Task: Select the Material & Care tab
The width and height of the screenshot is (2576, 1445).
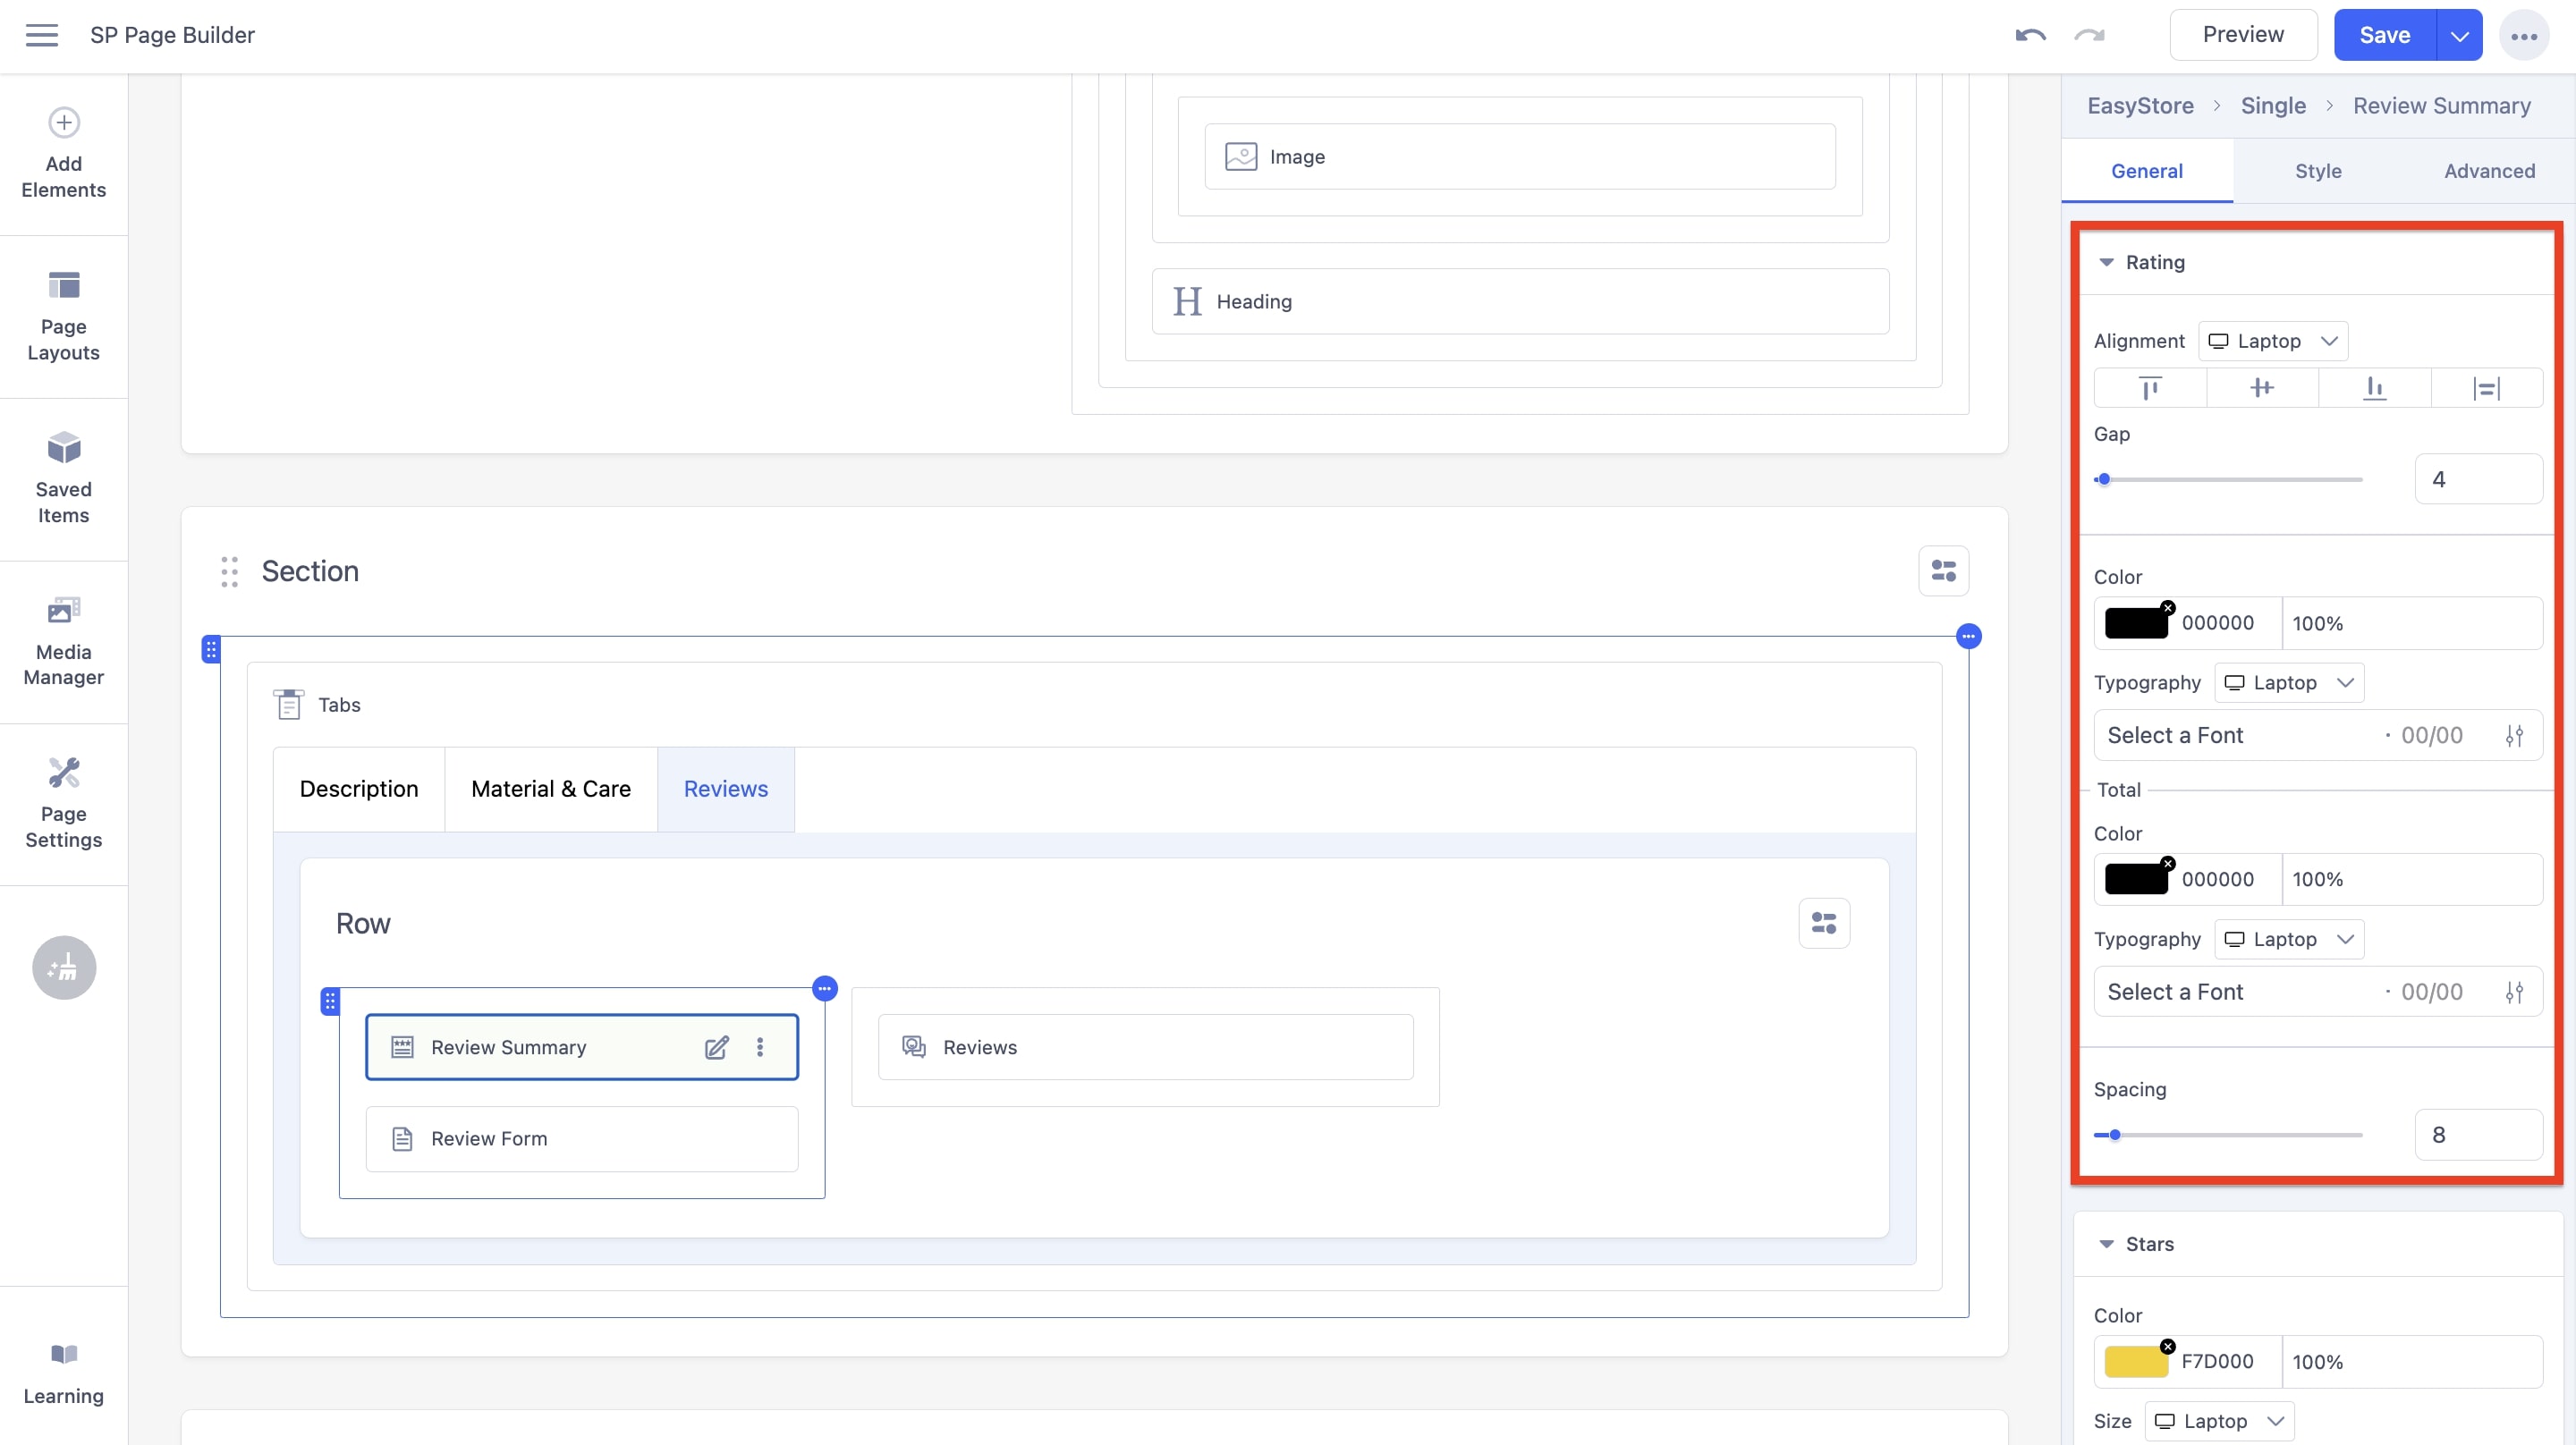Action: click(551, 789)
